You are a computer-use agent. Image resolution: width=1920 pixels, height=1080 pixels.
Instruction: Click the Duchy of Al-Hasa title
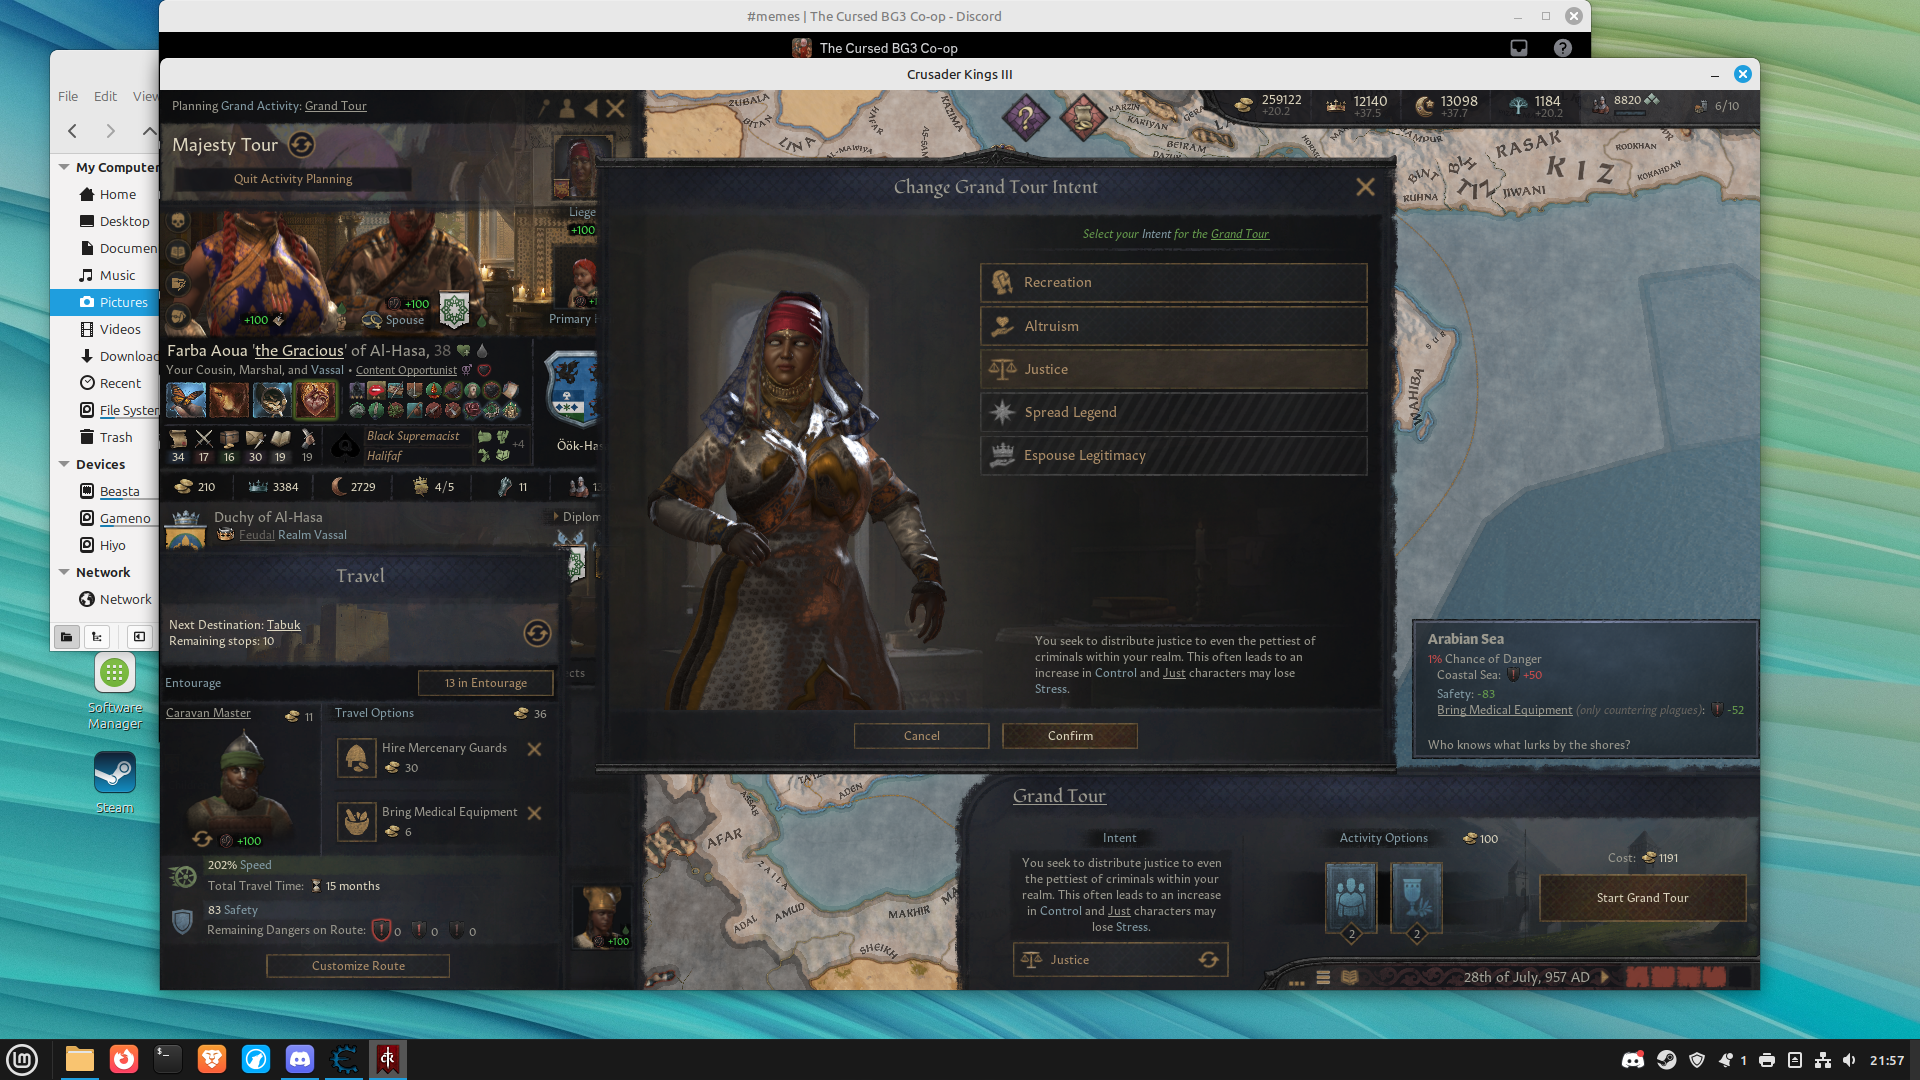268,517
